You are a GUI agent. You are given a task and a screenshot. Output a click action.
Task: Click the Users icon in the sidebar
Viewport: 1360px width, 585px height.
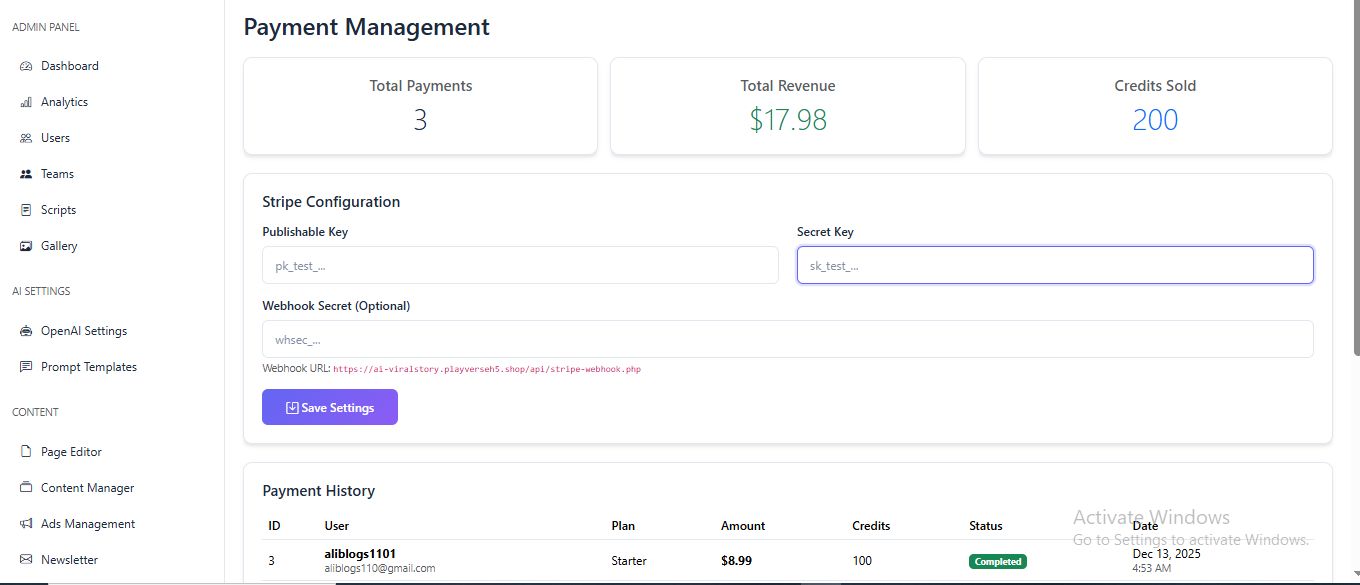pos(26,138)
